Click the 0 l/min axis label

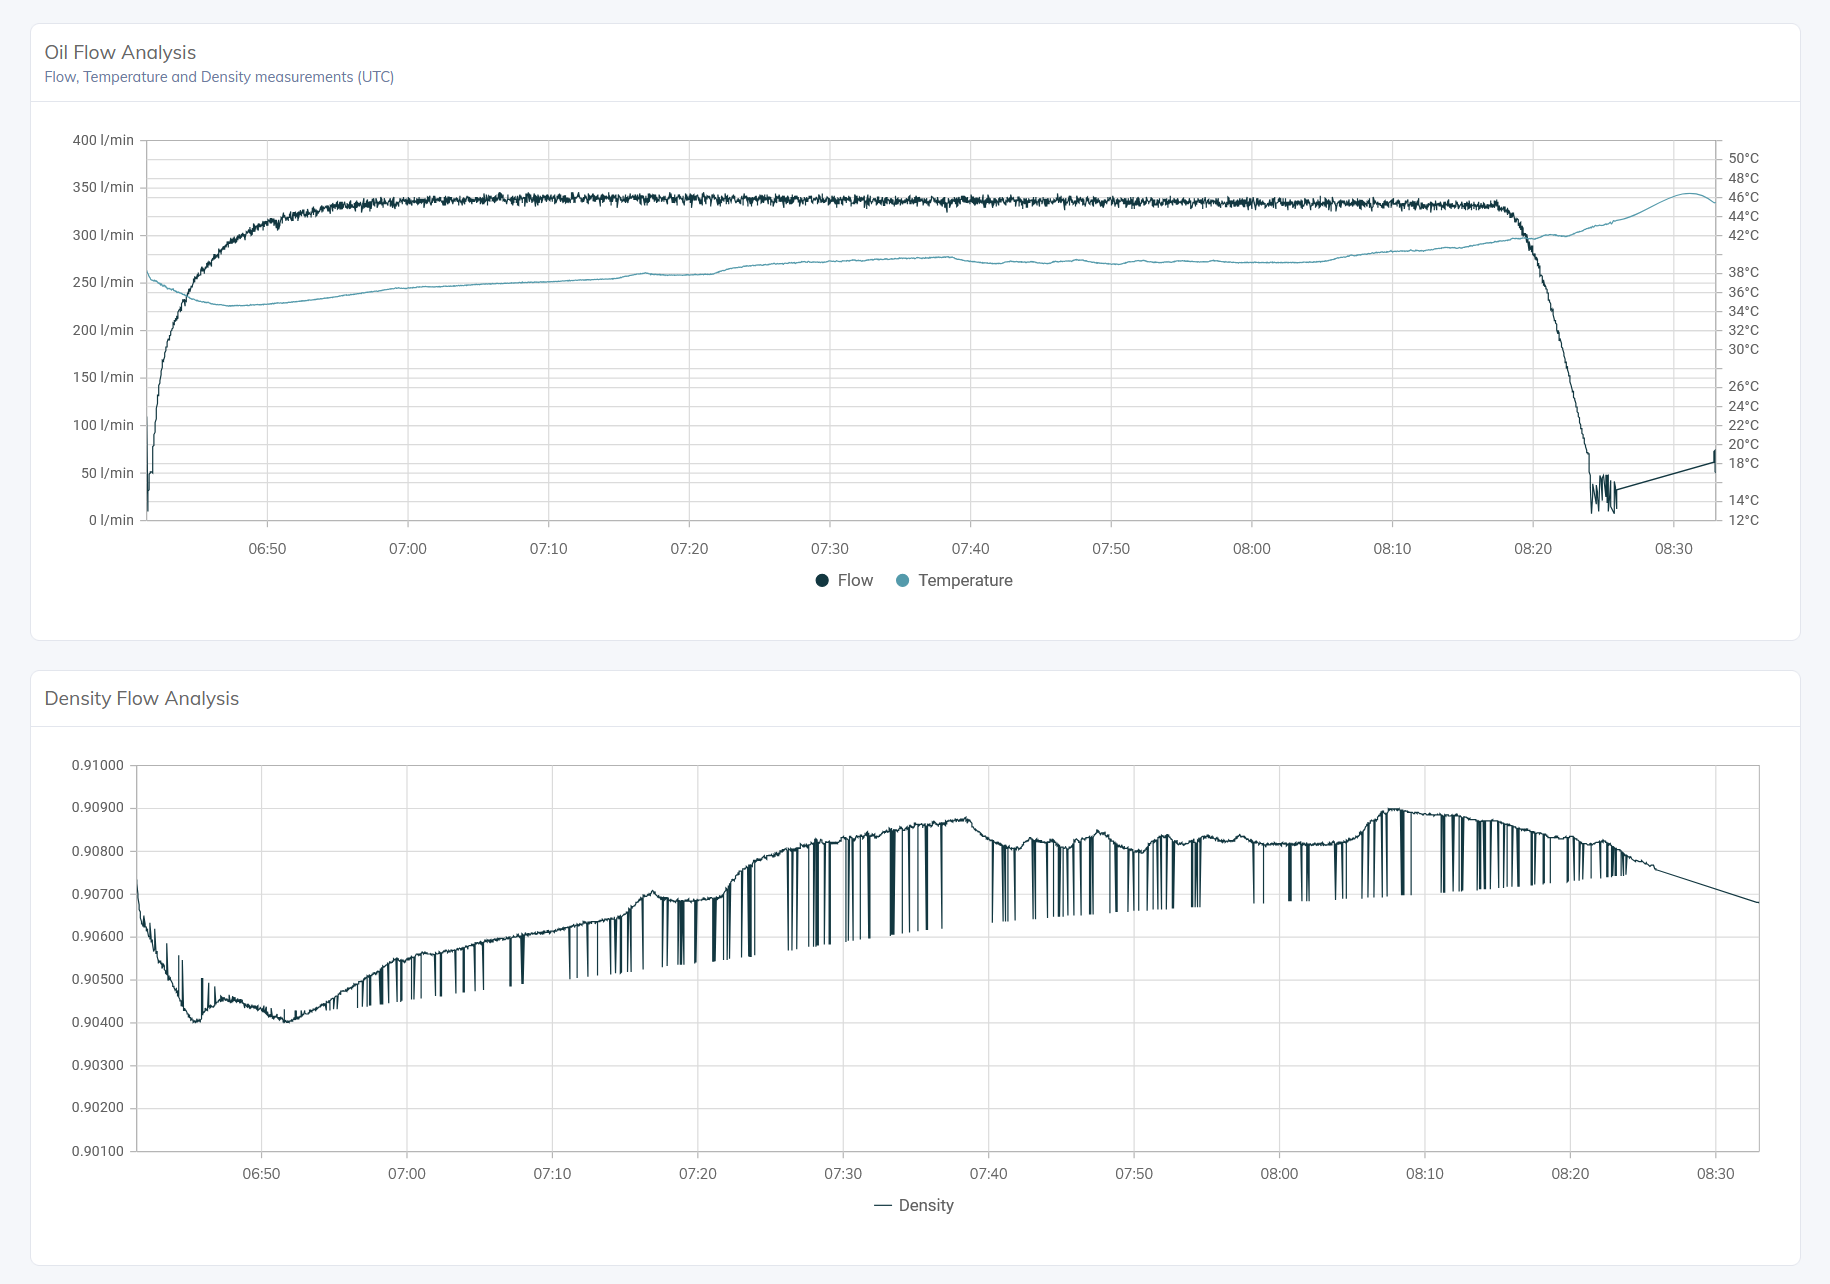coord(111,520)
